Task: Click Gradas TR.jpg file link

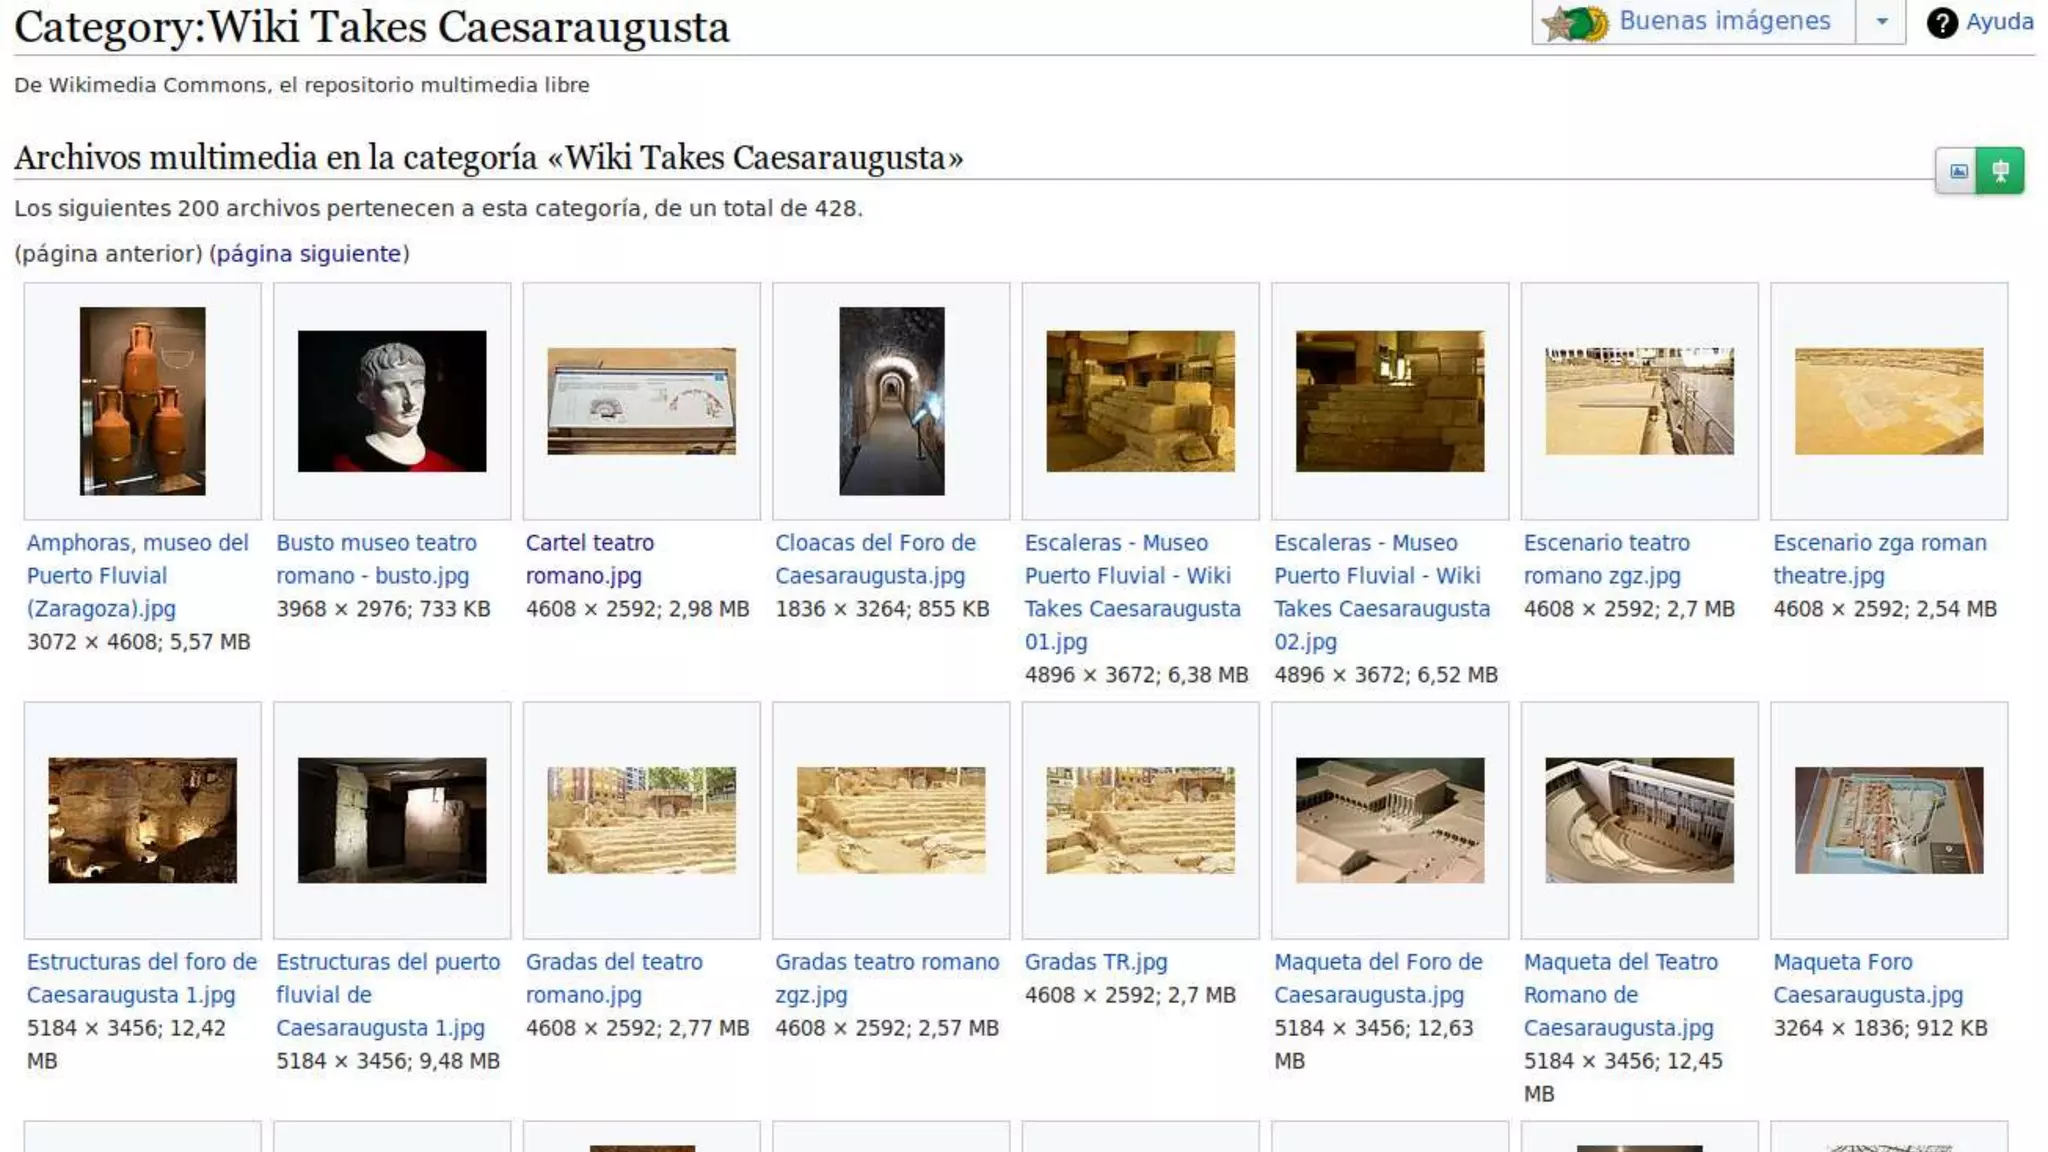Action: point(1095,962)
